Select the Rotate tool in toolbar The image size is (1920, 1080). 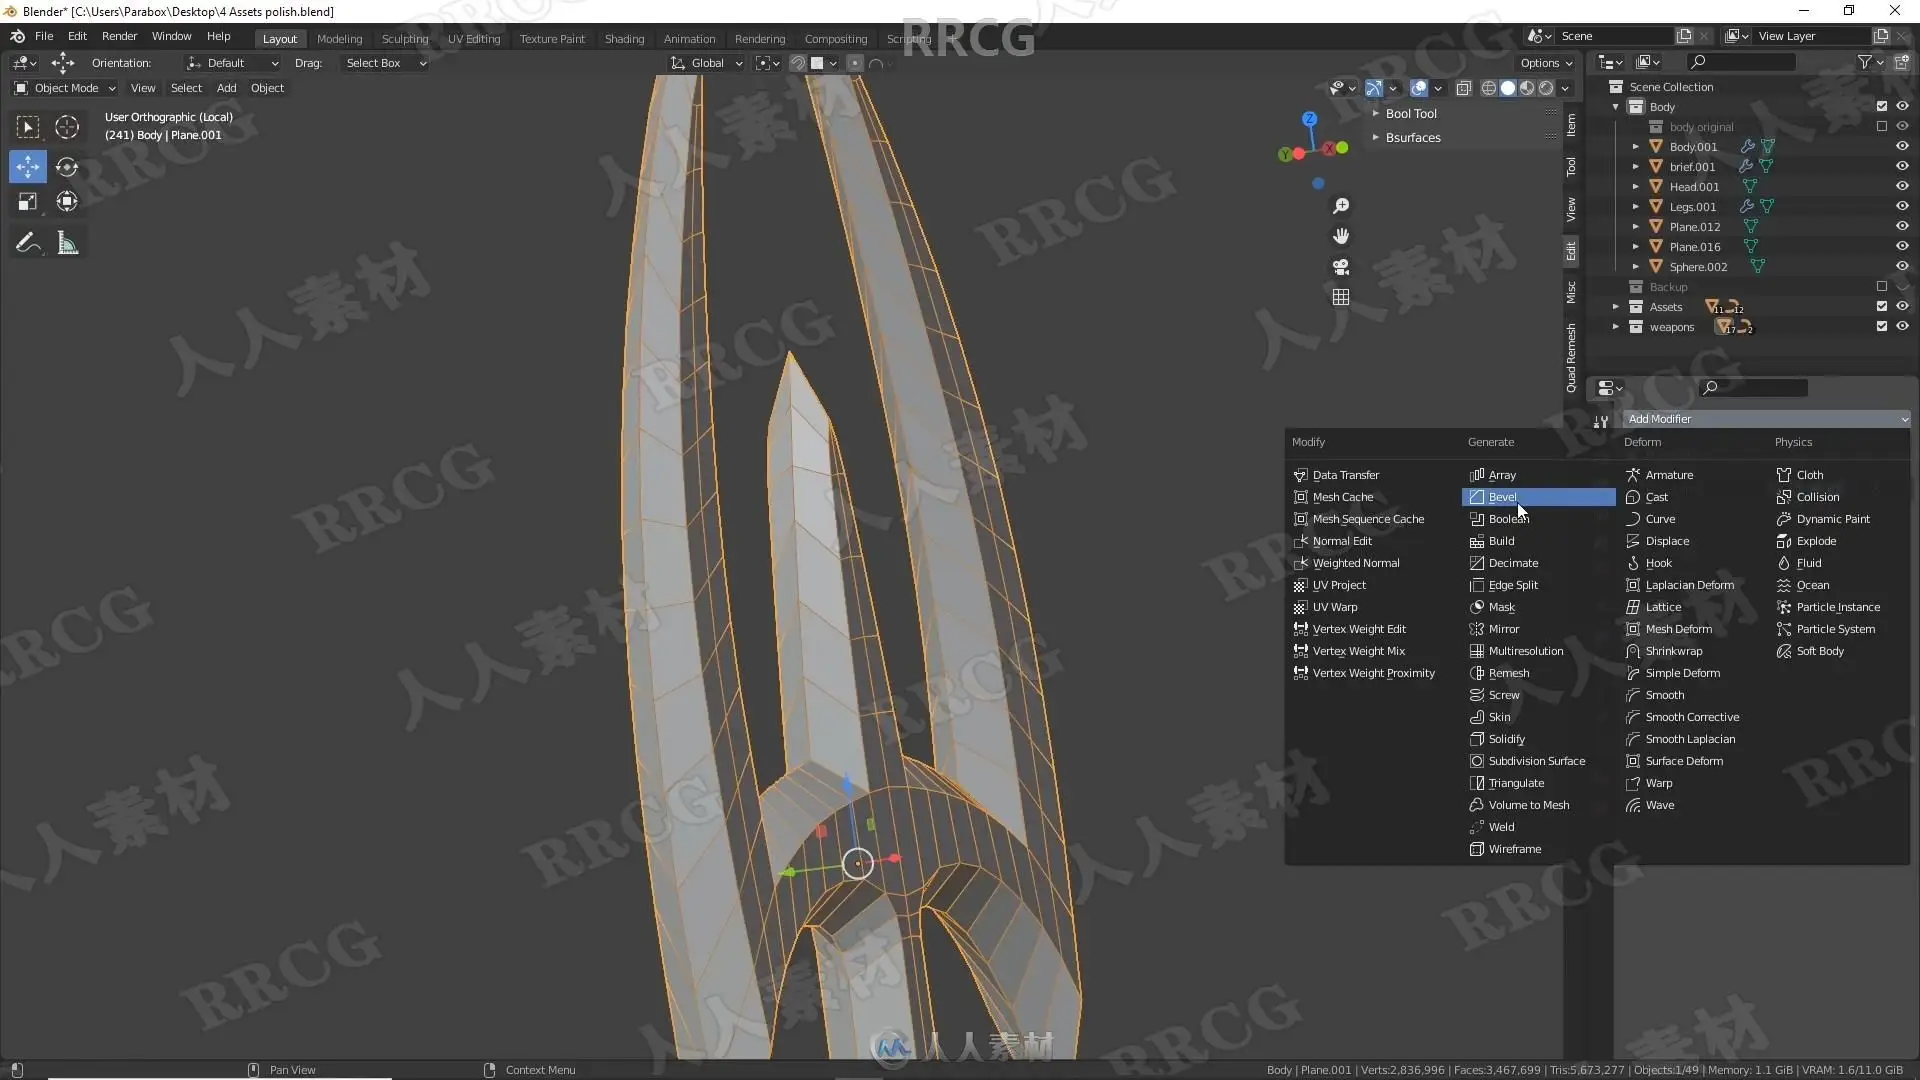pos(67,167)
